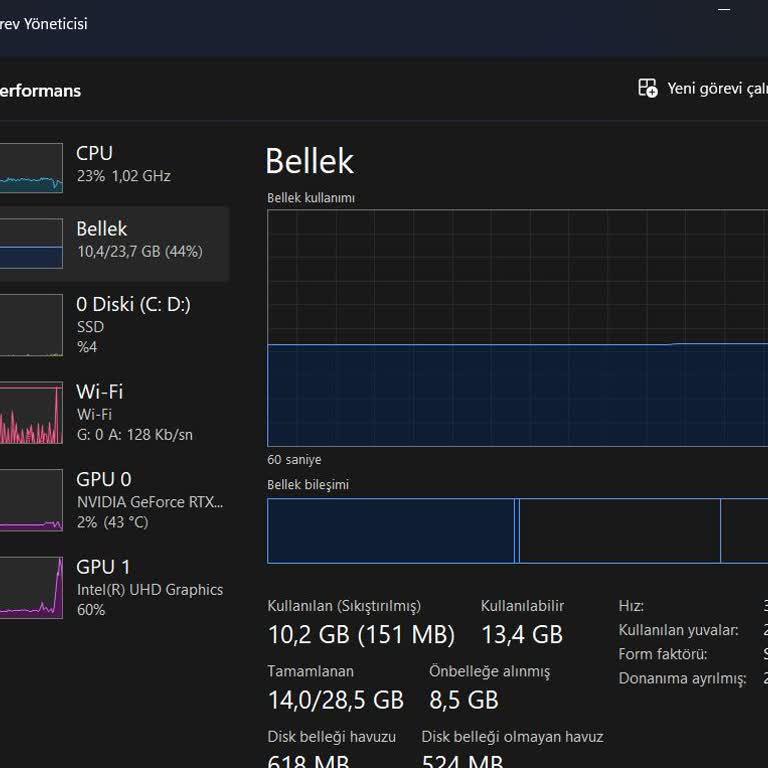
Task: Click the 'Disk belleği olmayan havuz' label
Action: pos(512,737)
